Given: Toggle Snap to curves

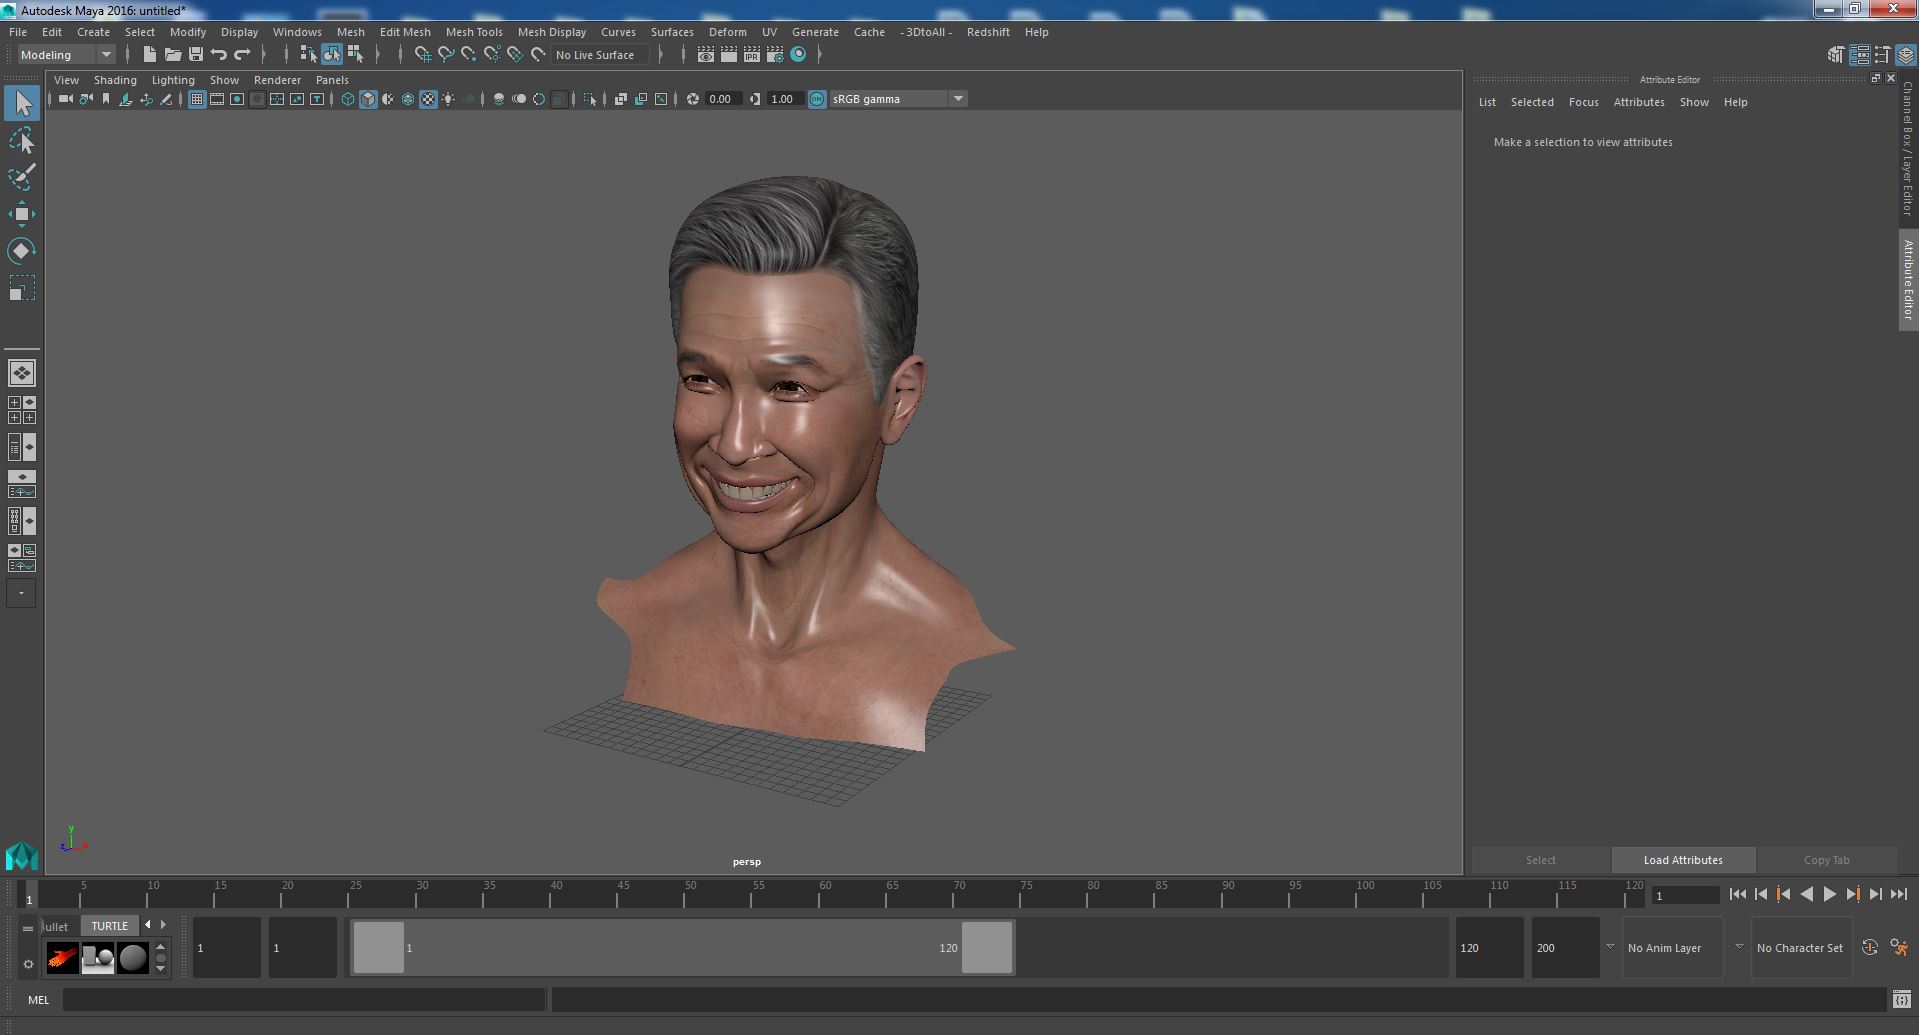Looking at the screenshot, I should pos(446,55).
